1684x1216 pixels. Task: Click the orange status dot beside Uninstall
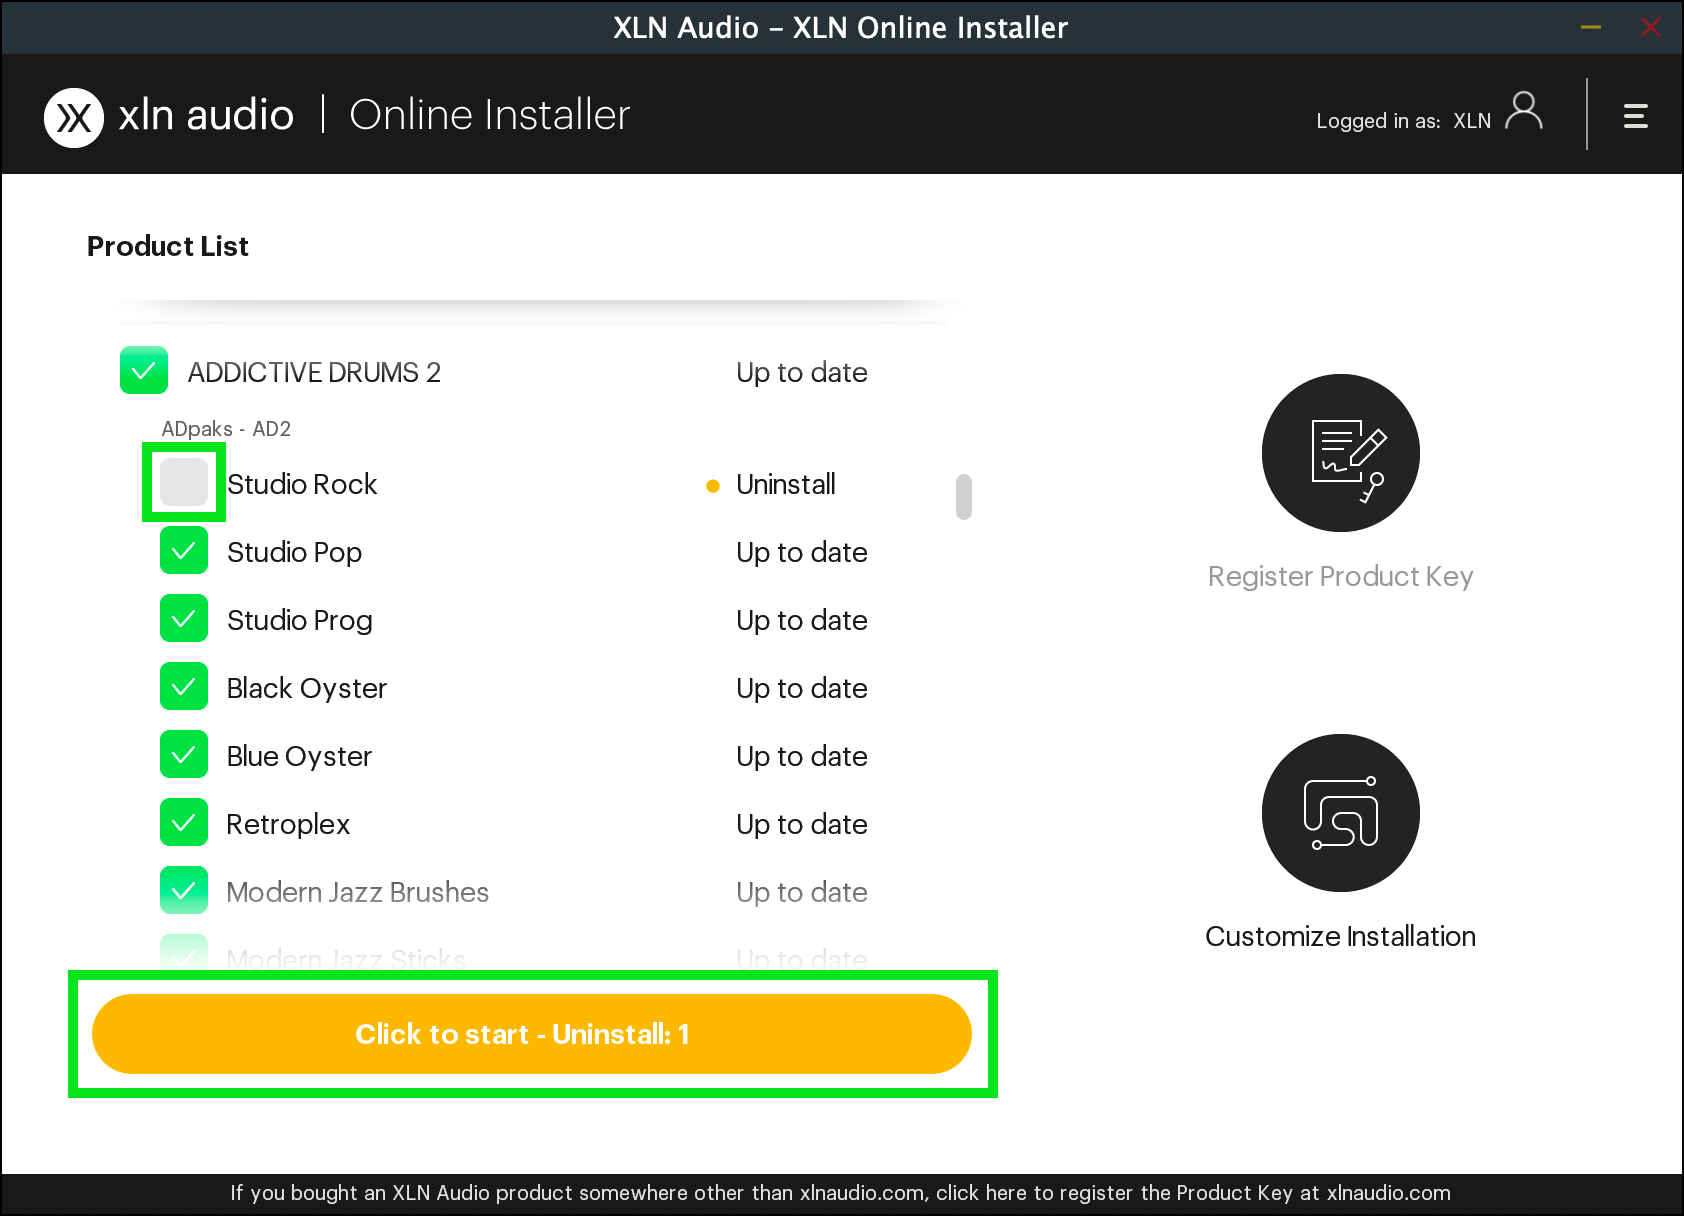point(713,486)
